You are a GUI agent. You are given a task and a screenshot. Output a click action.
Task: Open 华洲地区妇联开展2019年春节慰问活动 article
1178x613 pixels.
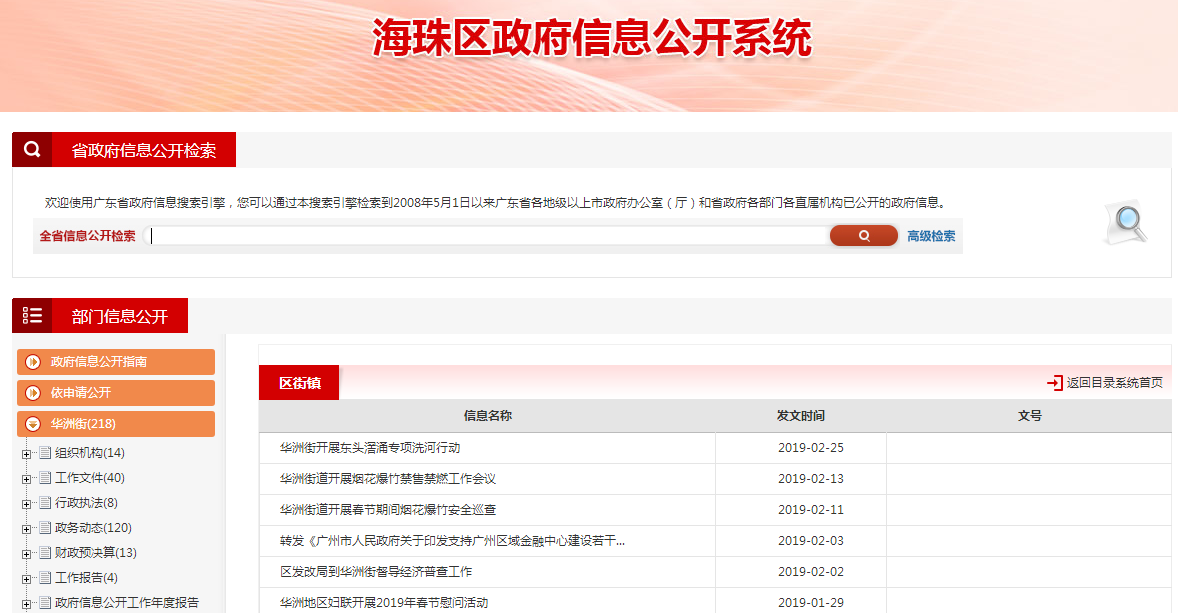tap(384, 602)
